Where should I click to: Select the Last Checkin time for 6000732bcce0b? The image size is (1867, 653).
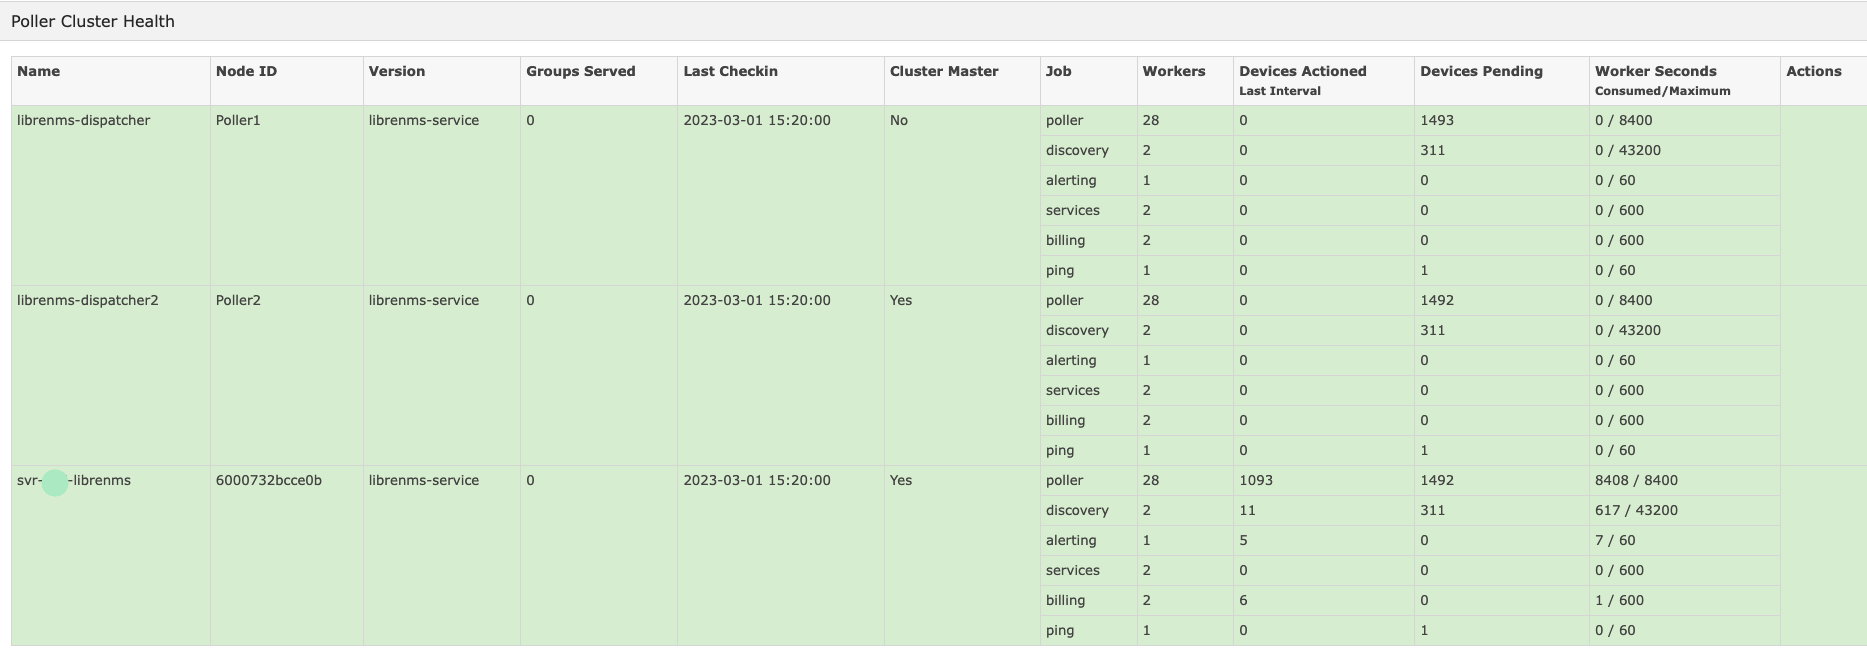tap(757, 480)
